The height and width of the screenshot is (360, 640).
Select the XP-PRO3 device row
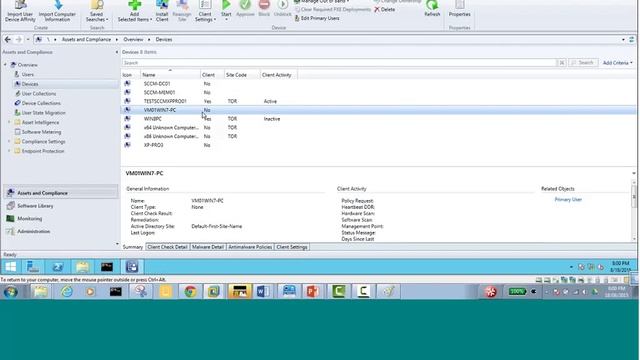coord(378,145)
